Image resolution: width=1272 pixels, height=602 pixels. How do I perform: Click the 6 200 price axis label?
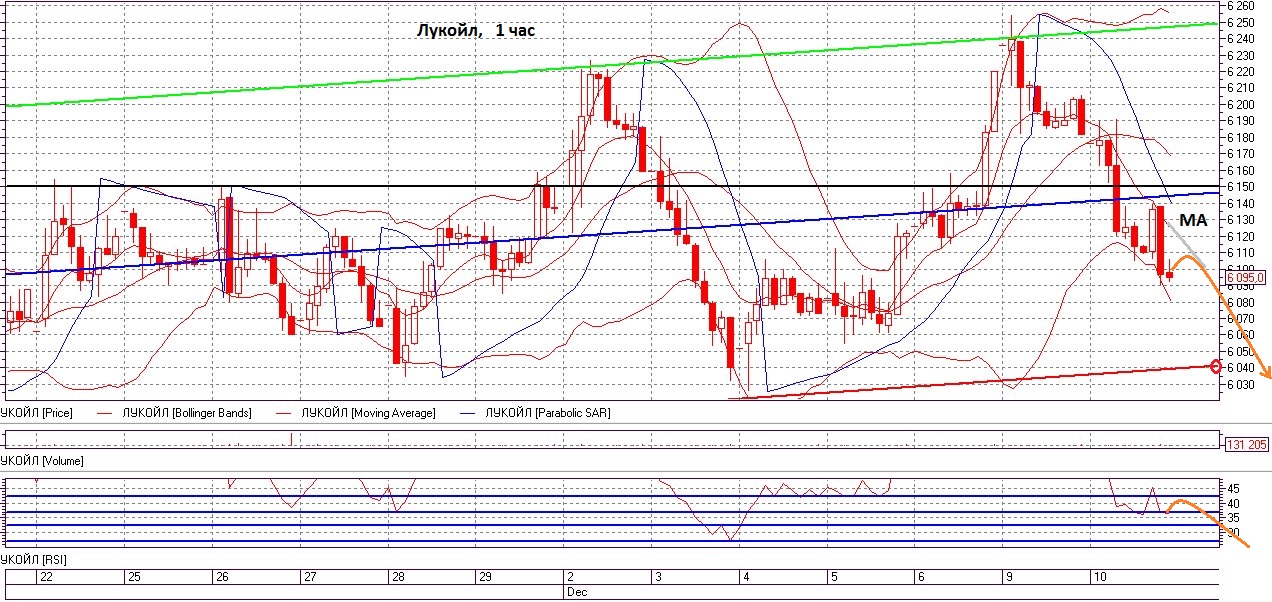[1241, 104]
